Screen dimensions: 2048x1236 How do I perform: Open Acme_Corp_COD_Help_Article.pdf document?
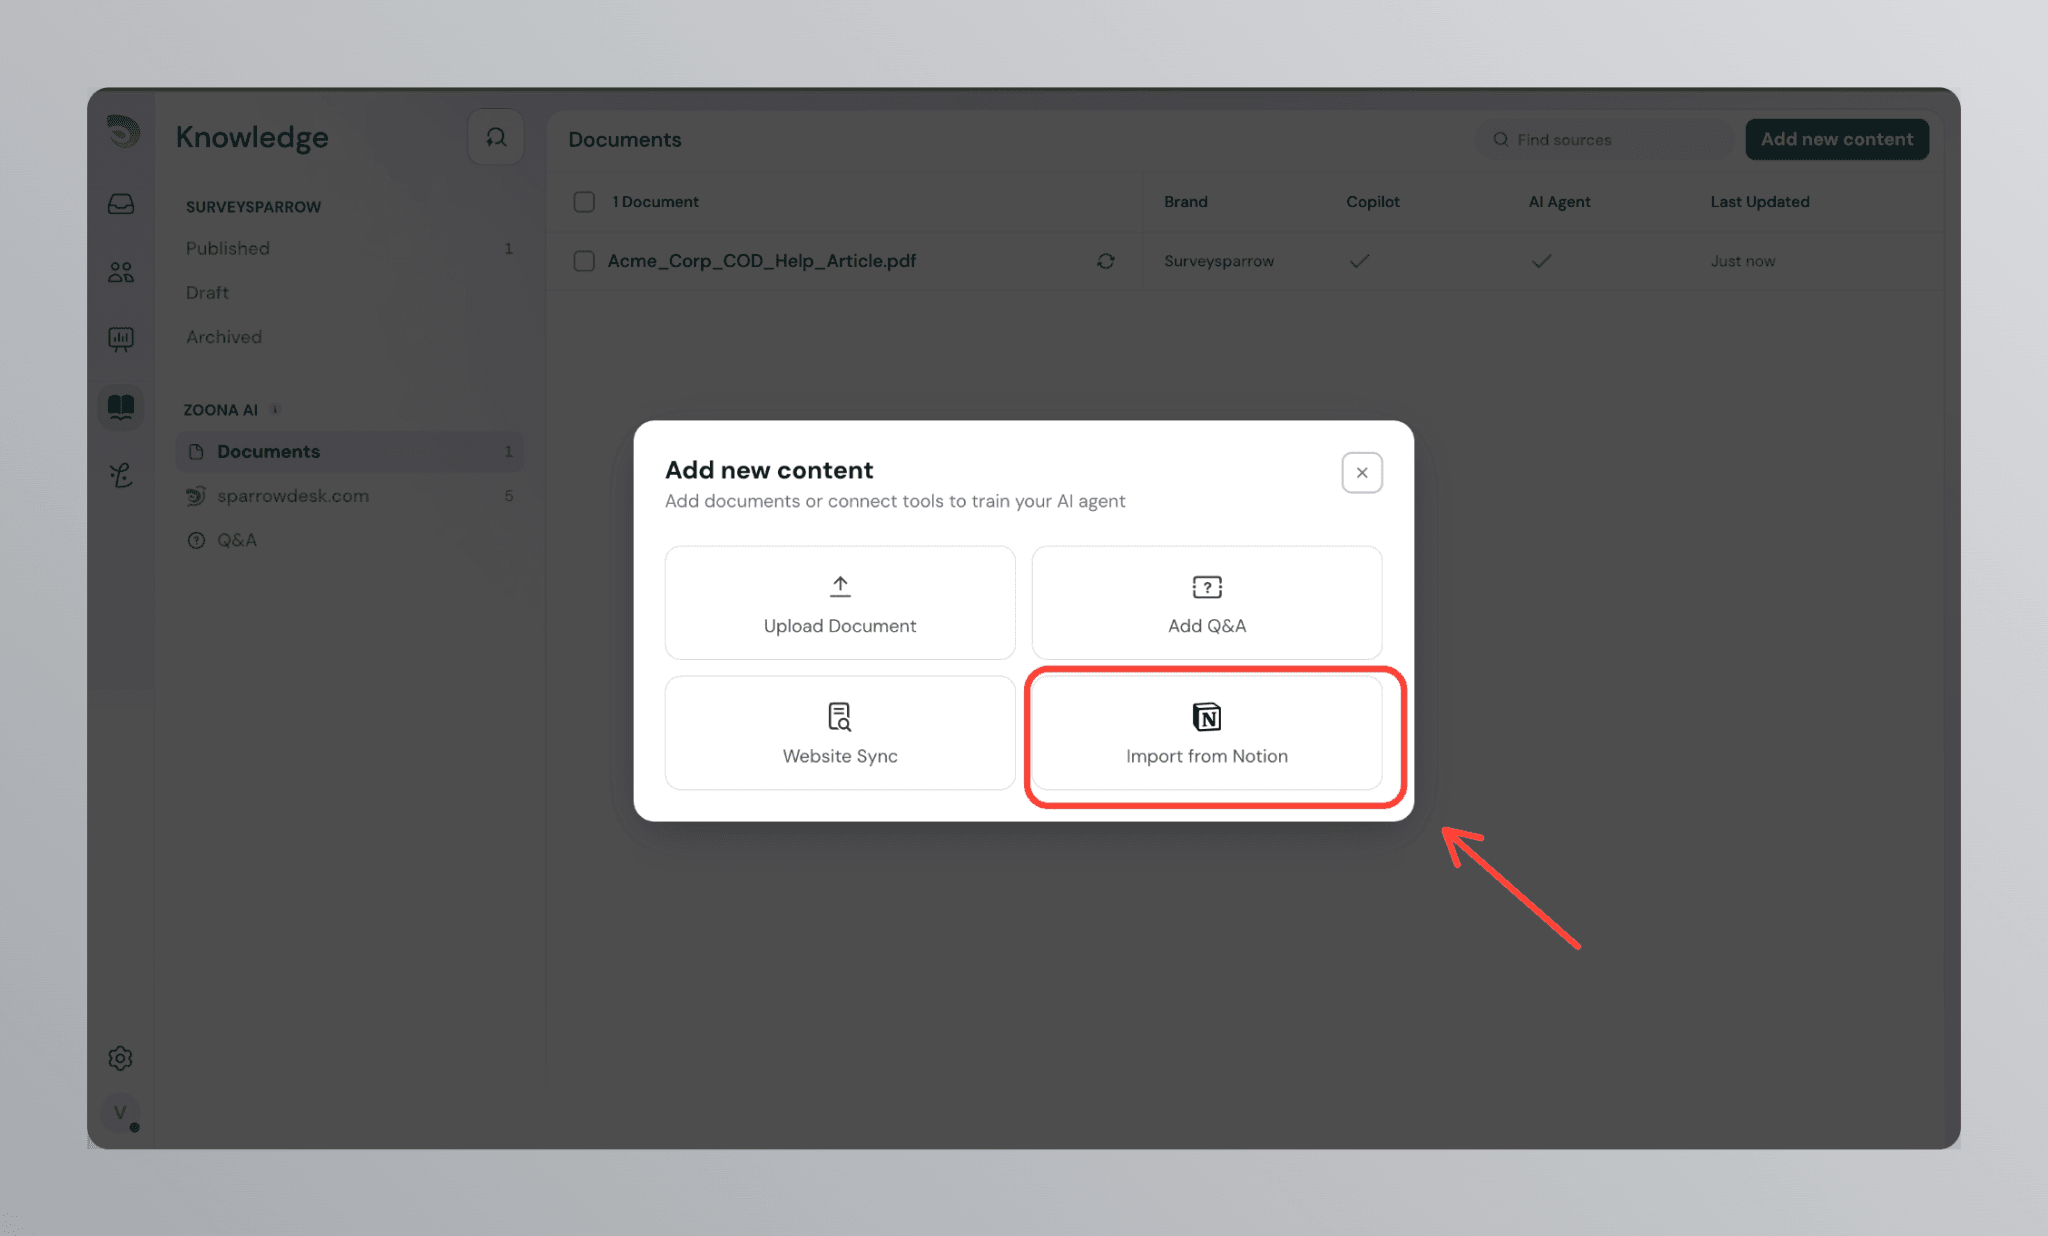(762, 261)
